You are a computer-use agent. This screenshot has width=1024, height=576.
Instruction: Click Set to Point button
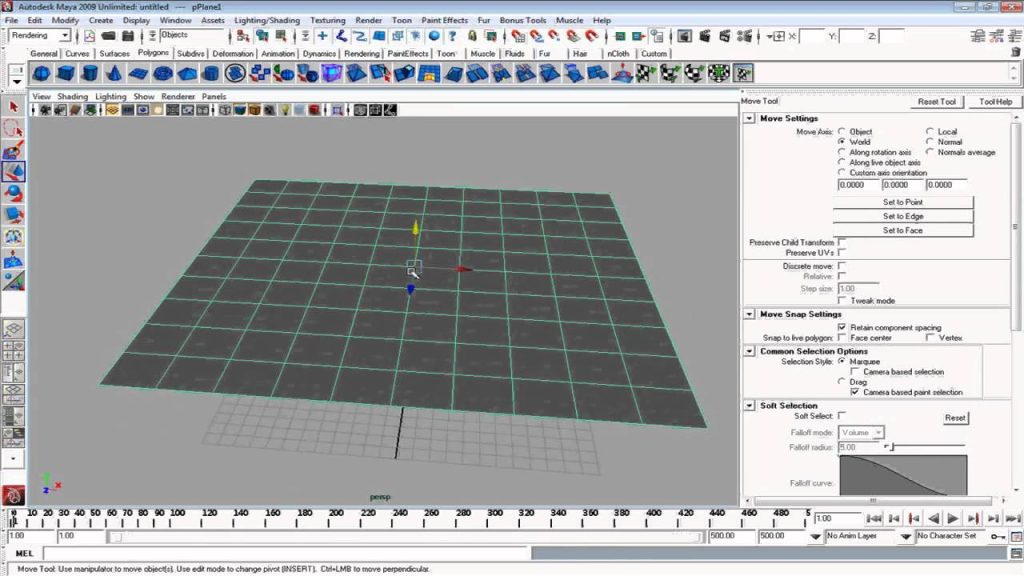point(903,202)
